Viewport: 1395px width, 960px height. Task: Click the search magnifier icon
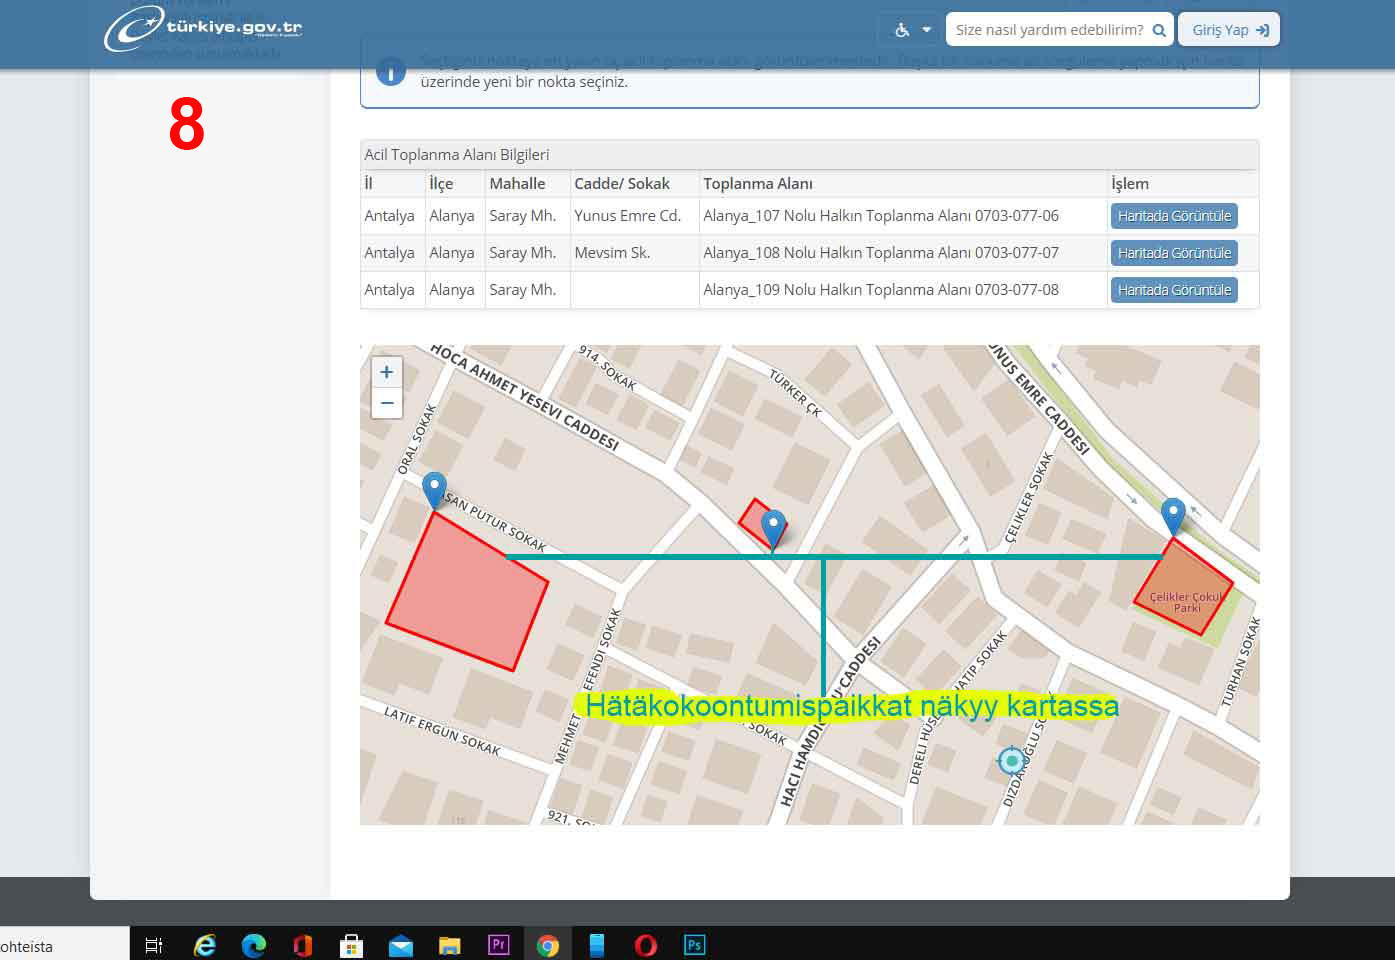1159,30
